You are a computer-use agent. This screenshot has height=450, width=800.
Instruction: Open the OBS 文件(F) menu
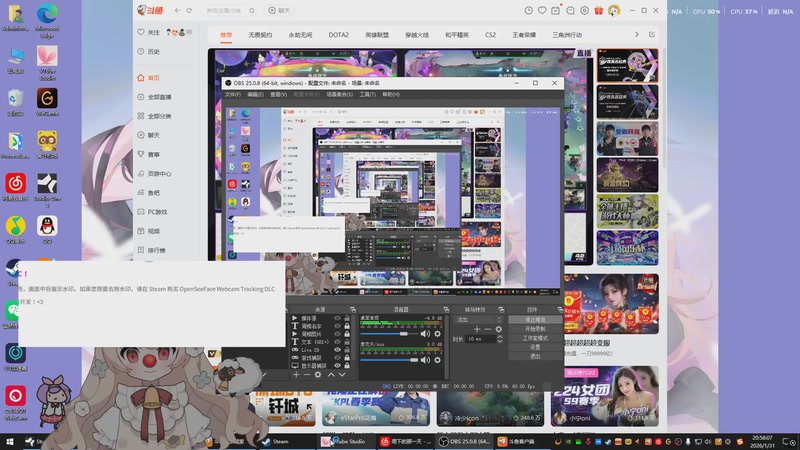(x=233, y=94)
